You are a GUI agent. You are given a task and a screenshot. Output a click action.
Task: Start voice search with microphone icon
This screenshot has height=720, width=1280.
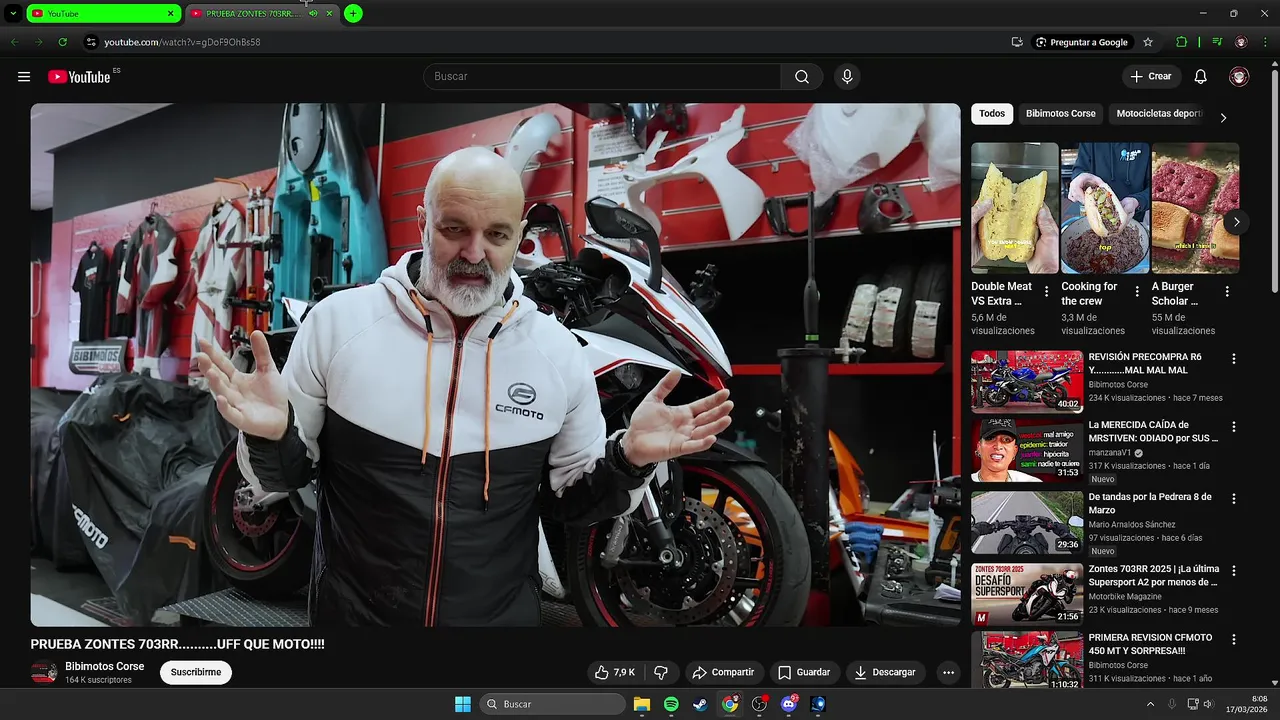point(847,77)
